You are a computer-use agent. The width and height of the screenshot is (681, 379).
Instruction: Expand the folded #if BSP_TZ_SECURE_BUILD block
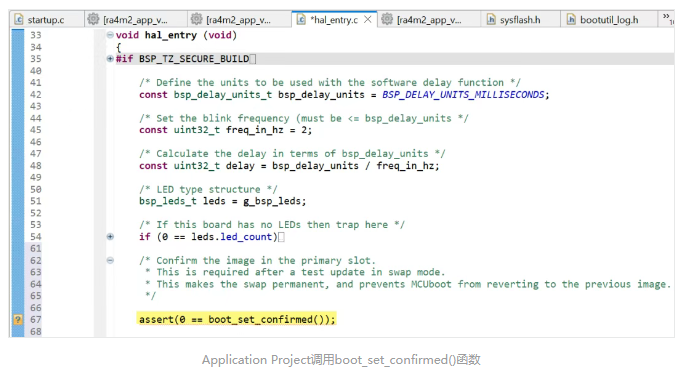coord(110,59)
